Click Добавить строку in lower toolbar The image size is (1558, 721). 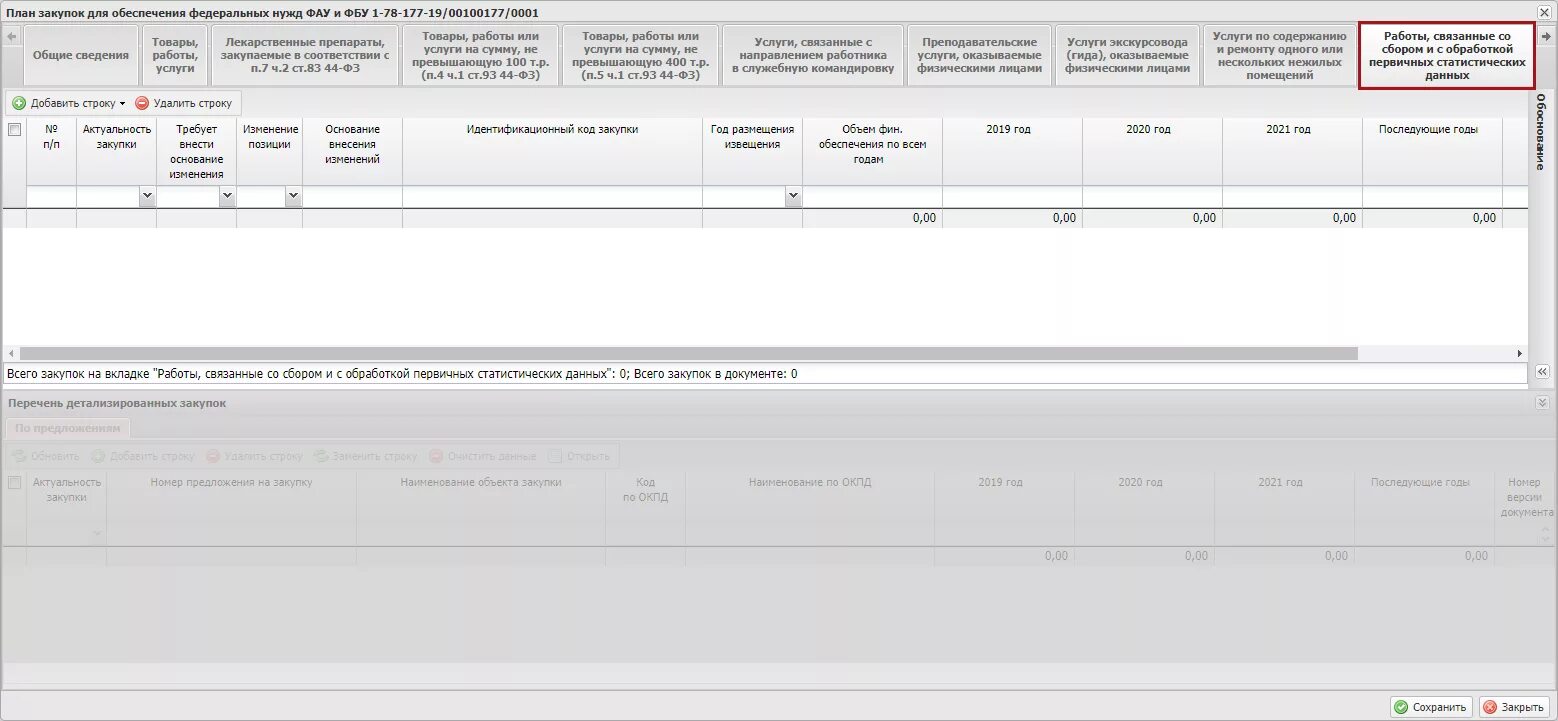[143, 456]
